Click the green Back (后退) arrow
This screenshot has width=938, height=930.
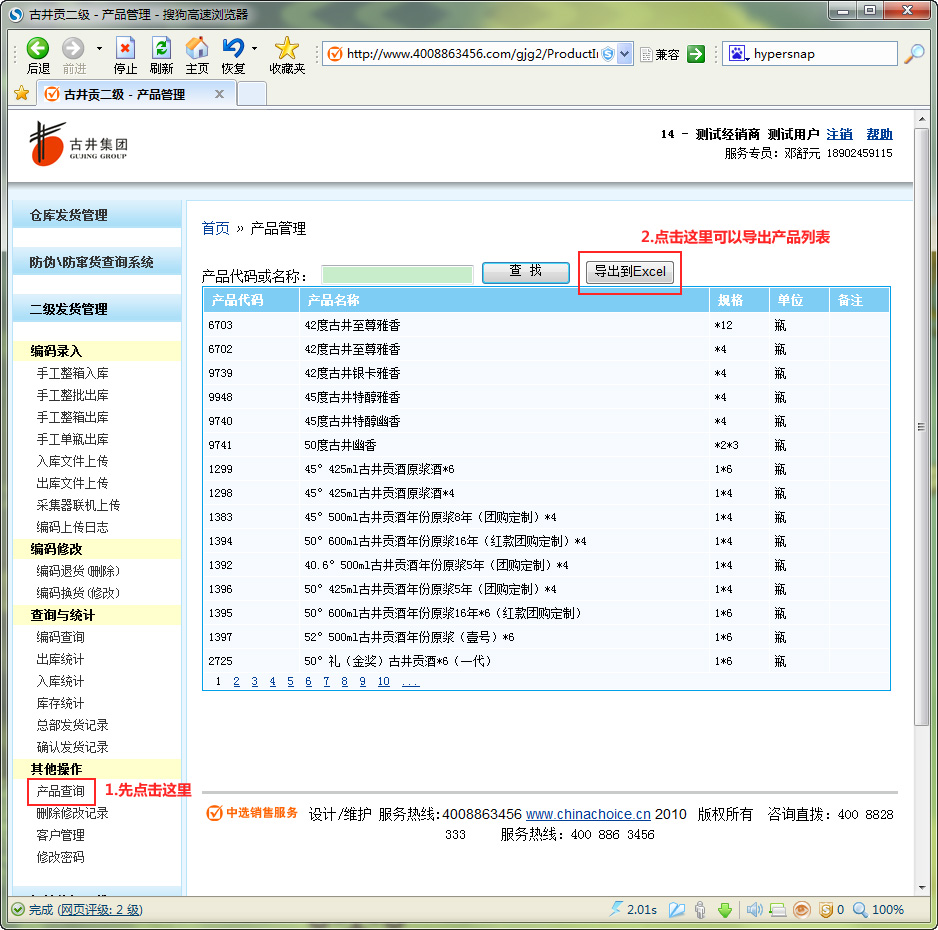(x=38, y=48)
